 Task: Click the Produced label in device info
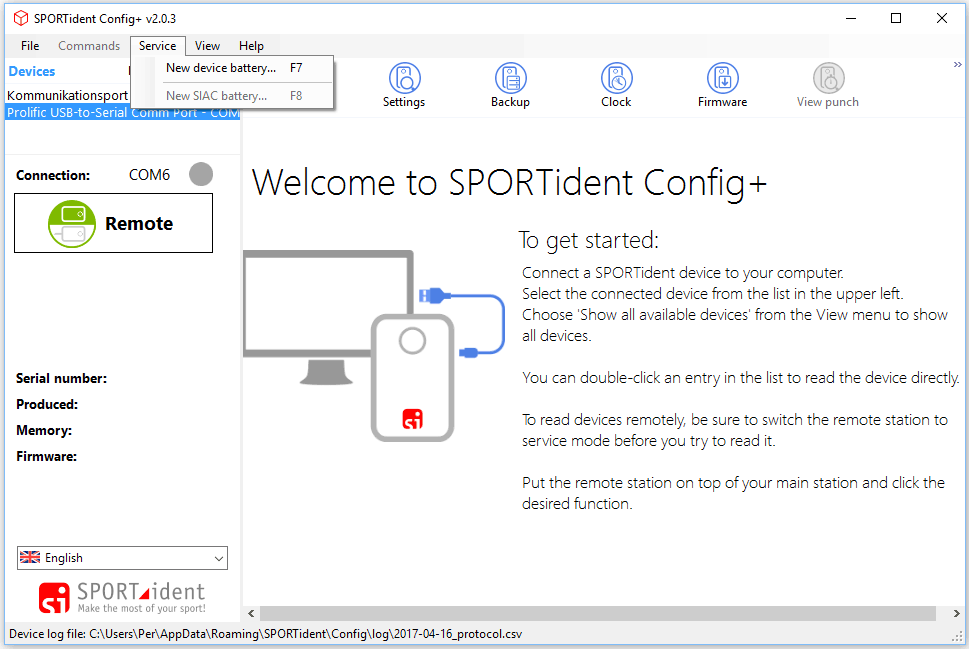click(47, 404)
